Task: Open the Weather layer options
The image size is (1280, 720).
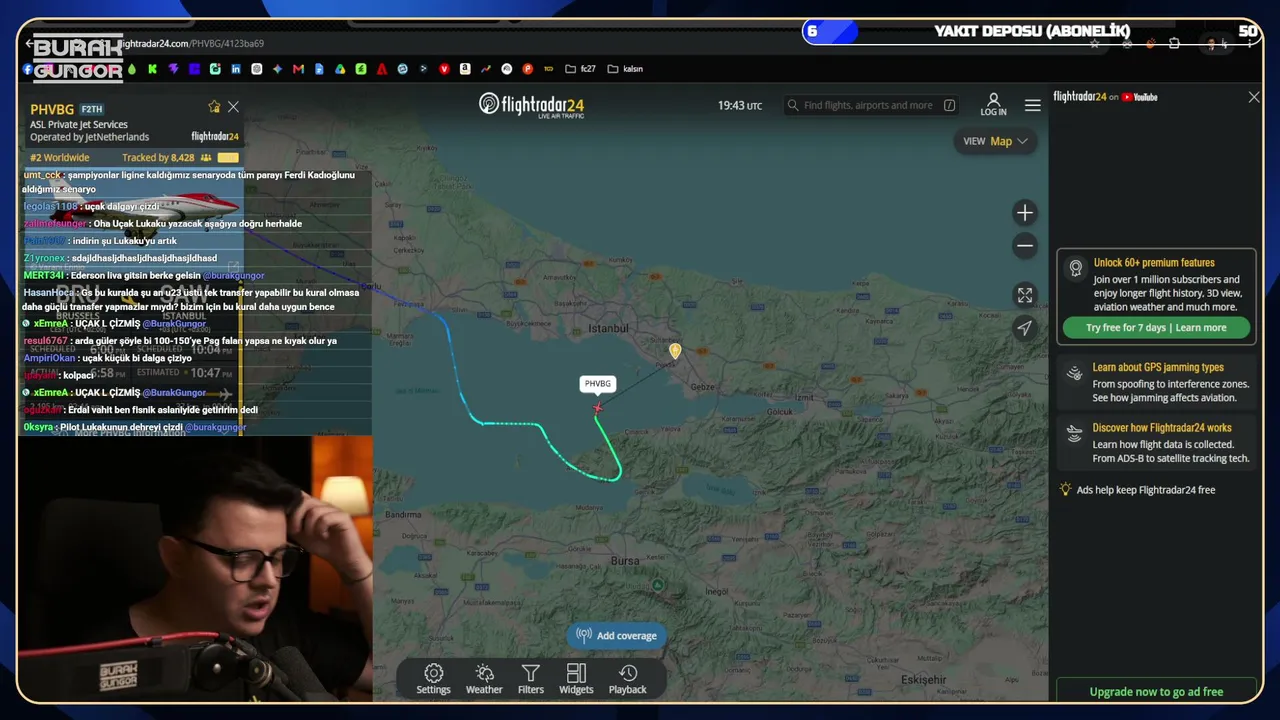Action: (484, 679)
